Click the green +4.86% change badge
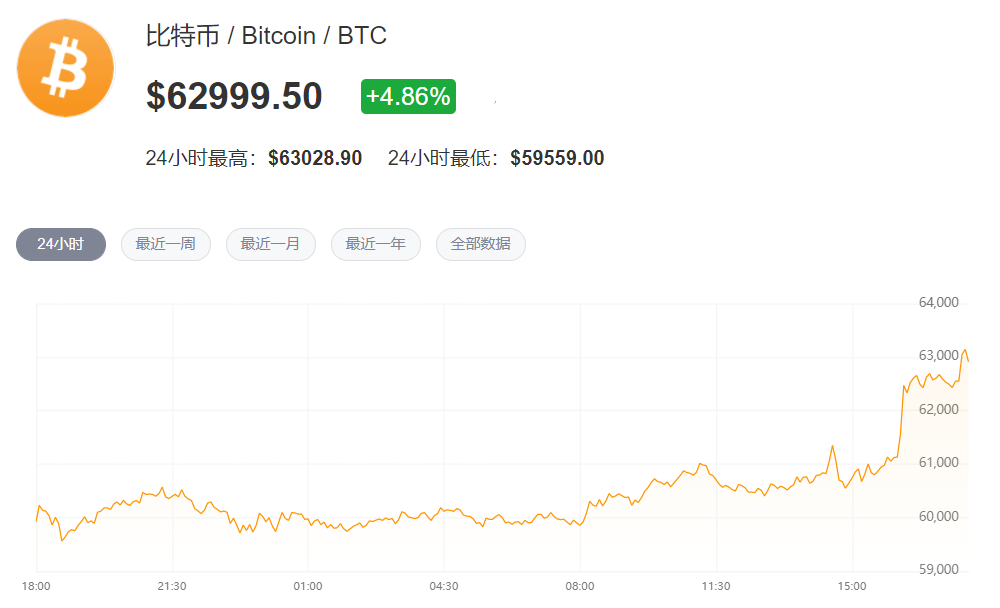This screenshot has width=1000, height=608. coord(408,97)
